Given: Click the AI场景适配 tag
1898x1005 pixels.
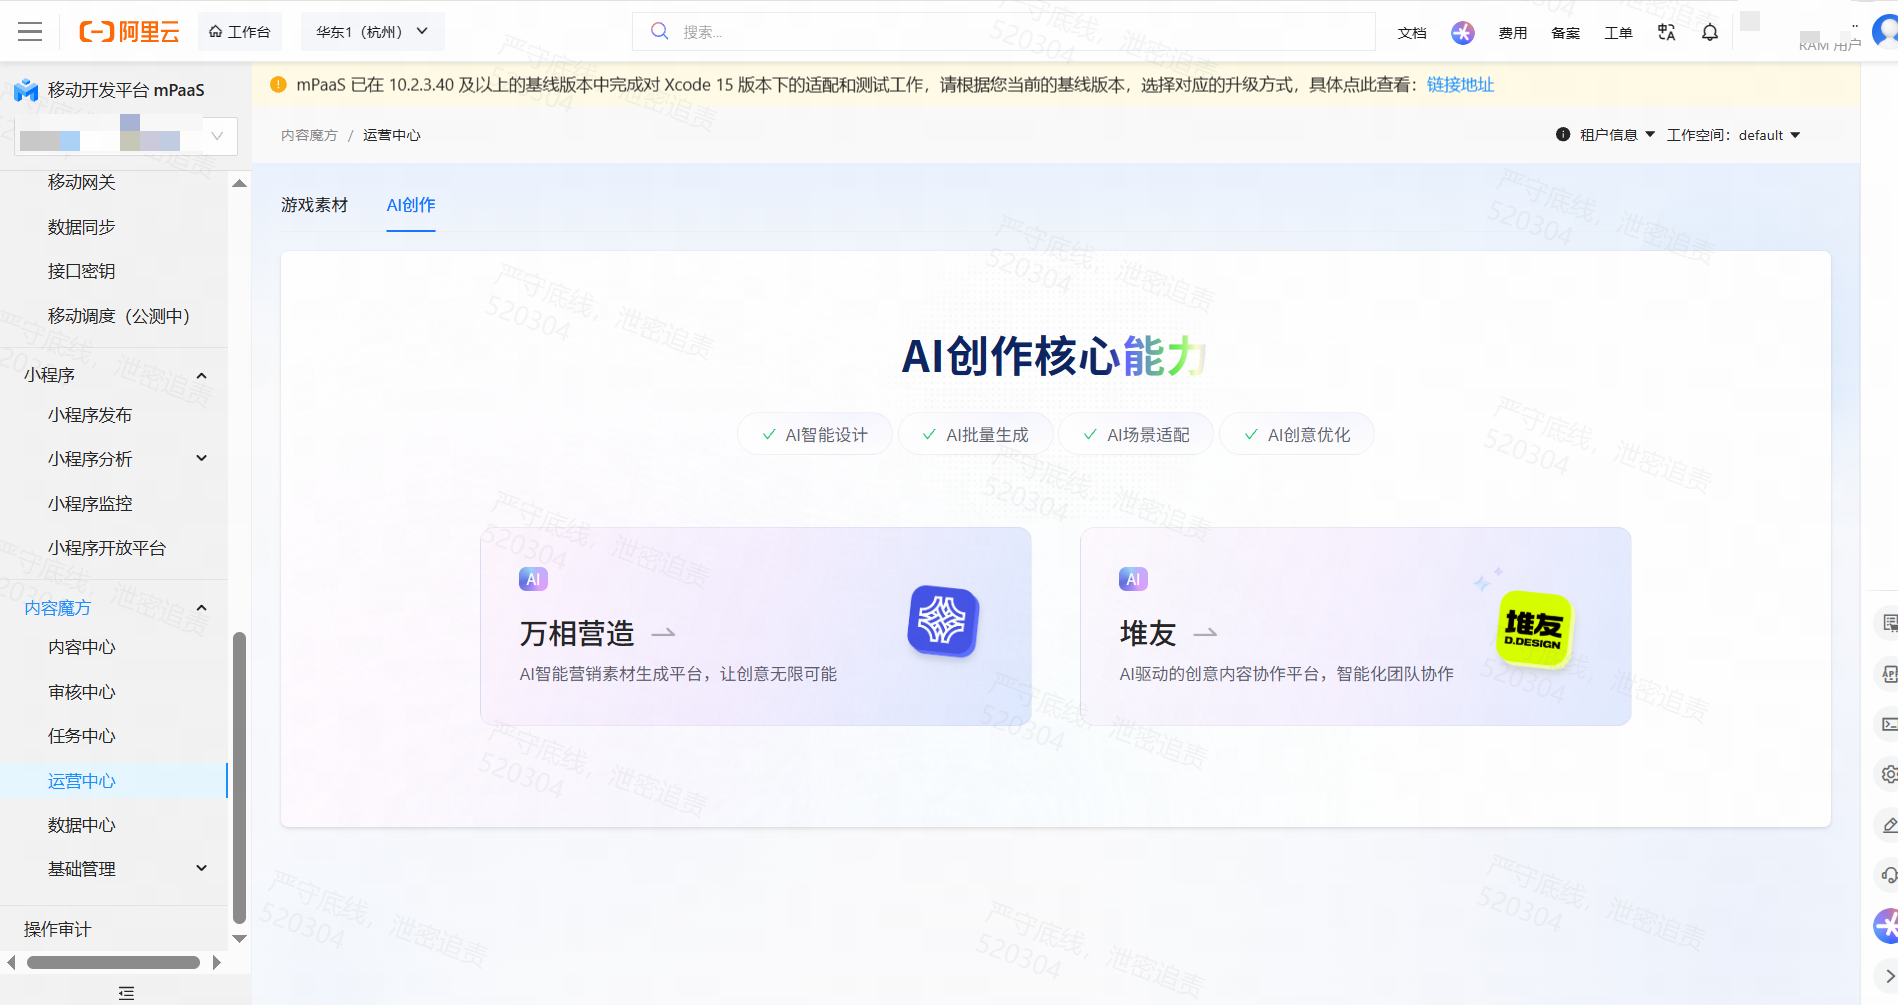Looking at the screenshot, I should 1137,435.
